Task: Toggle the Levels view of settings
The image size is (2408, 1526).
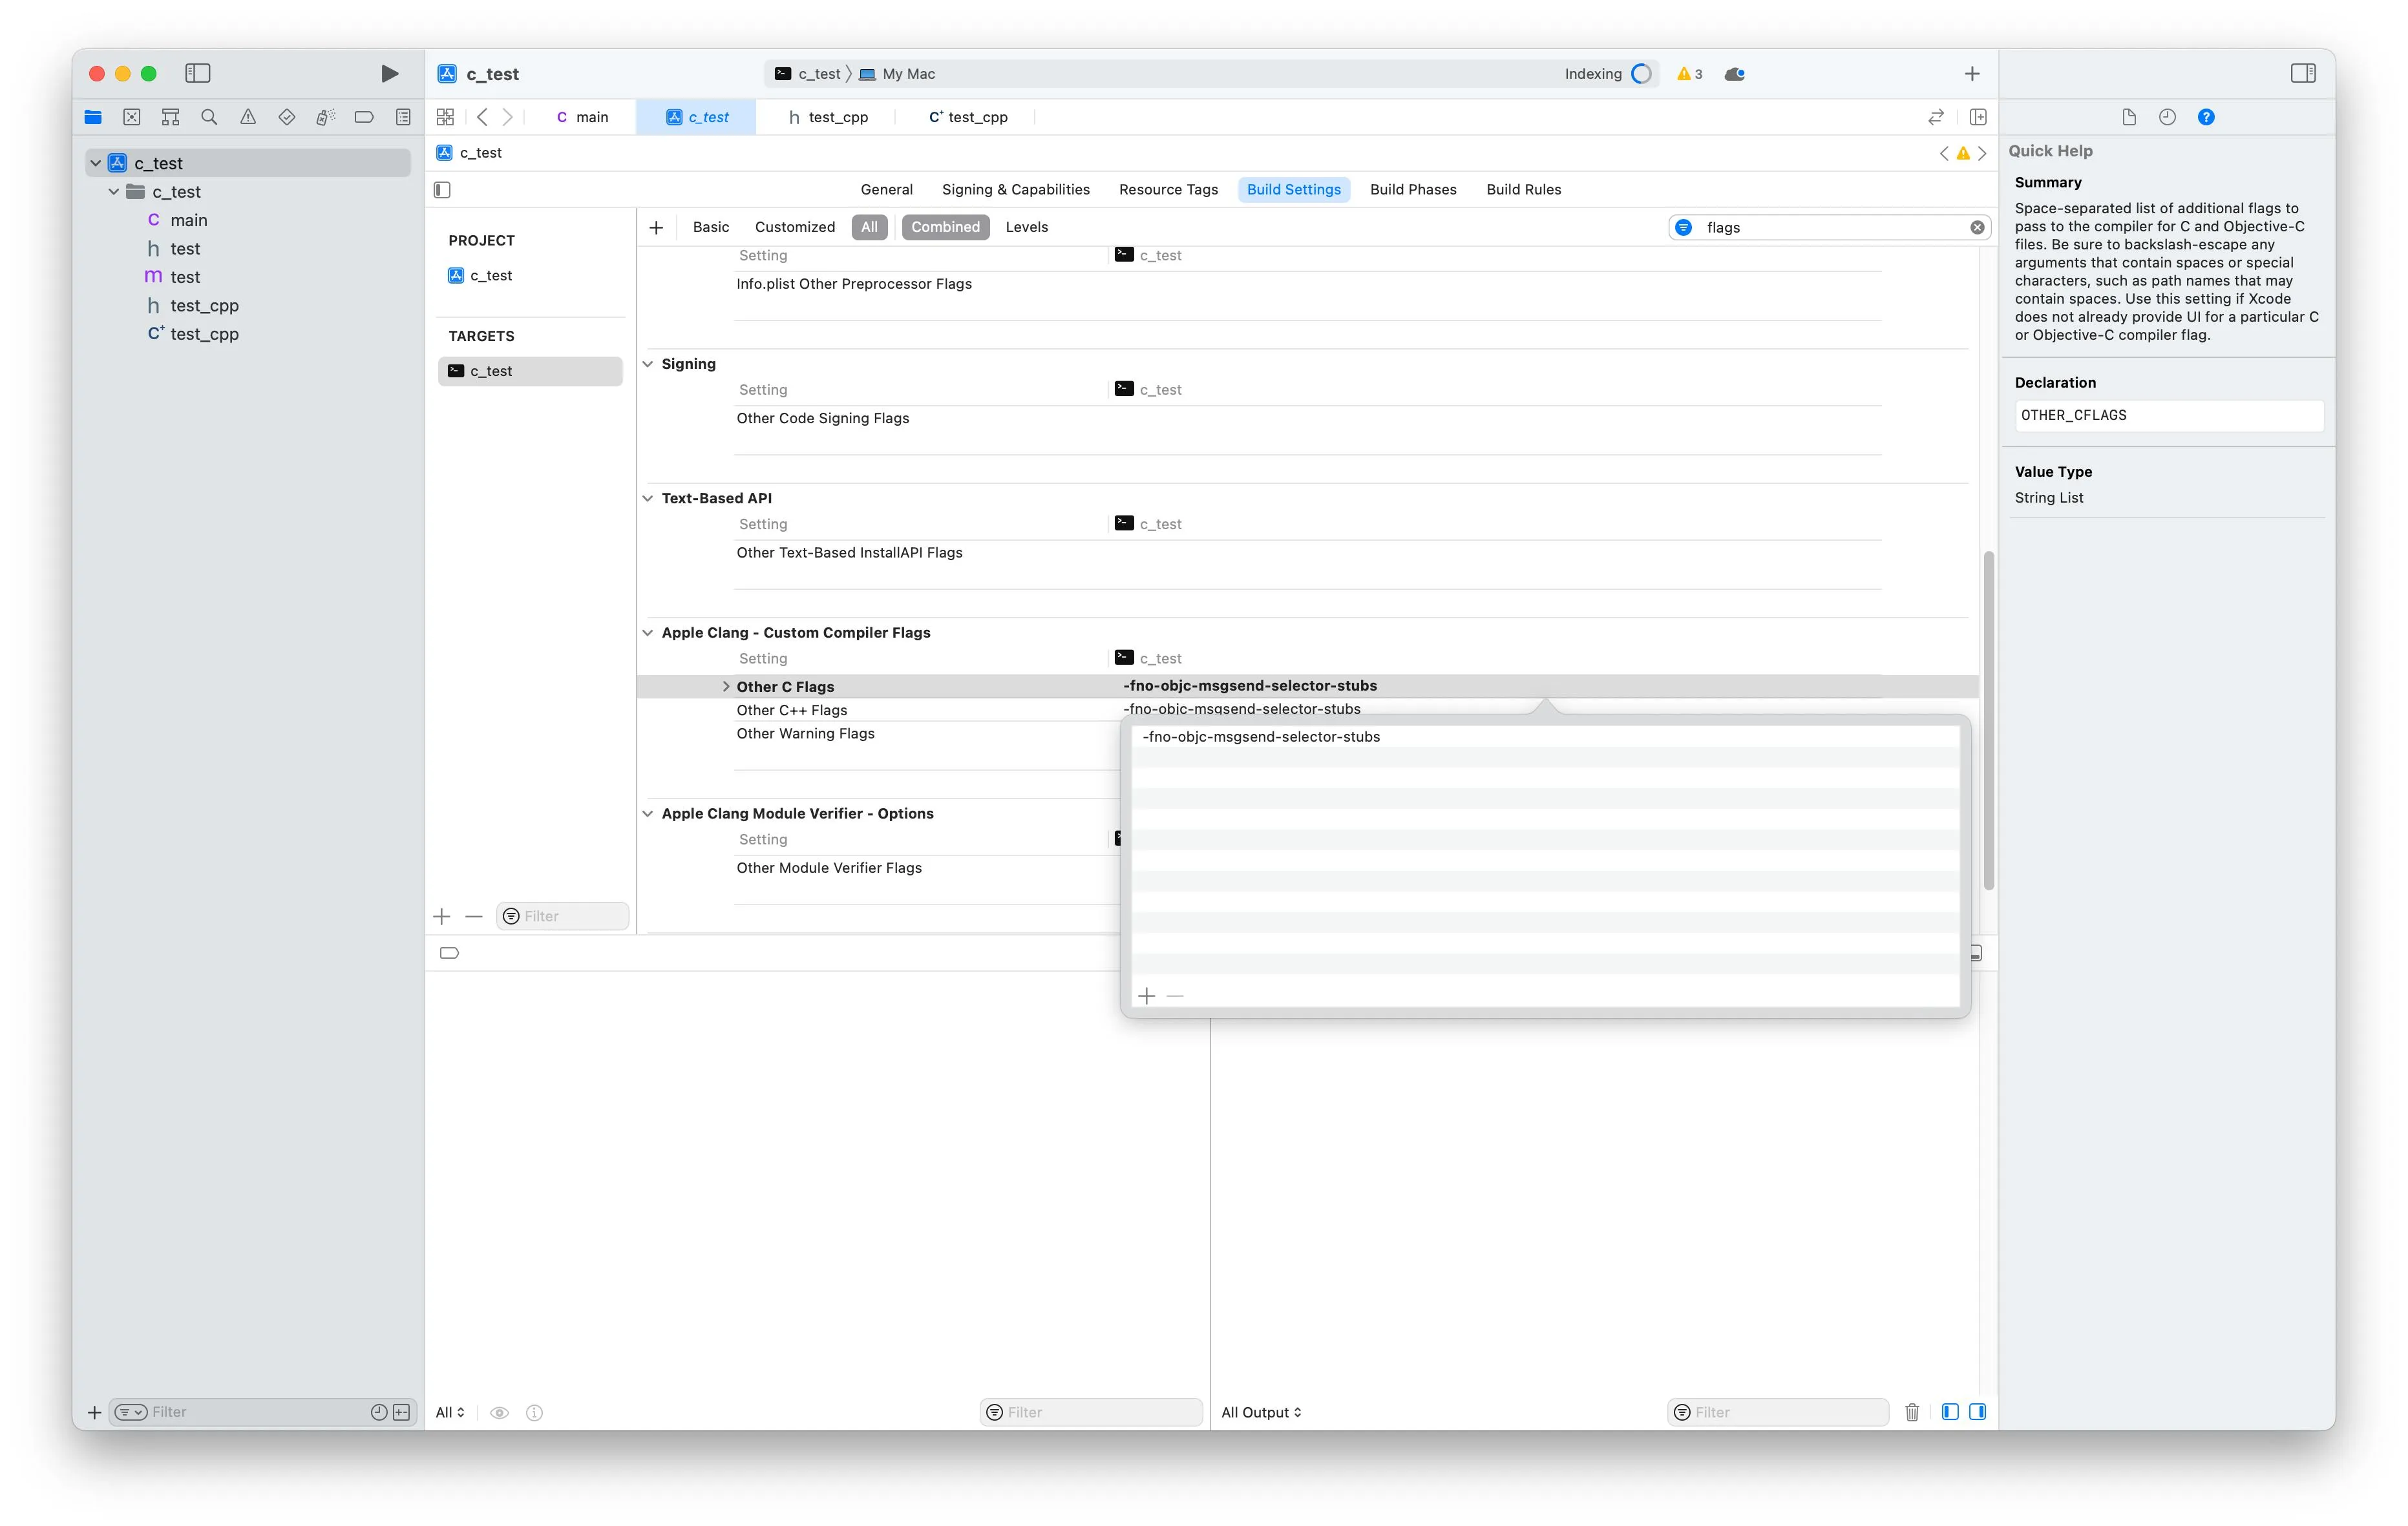Action: [x=1026, y=227]
